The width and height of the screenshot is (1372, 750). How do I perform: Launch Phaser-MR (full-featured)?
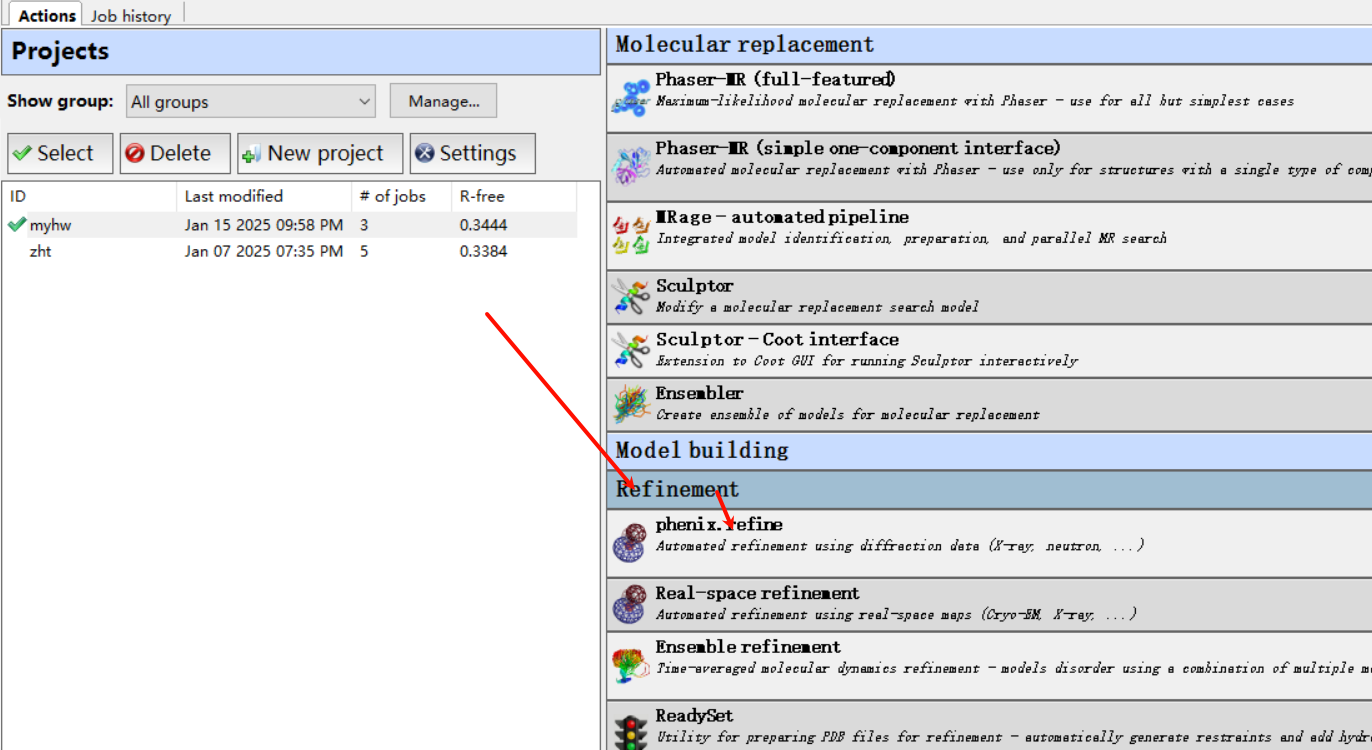point(989,97)
